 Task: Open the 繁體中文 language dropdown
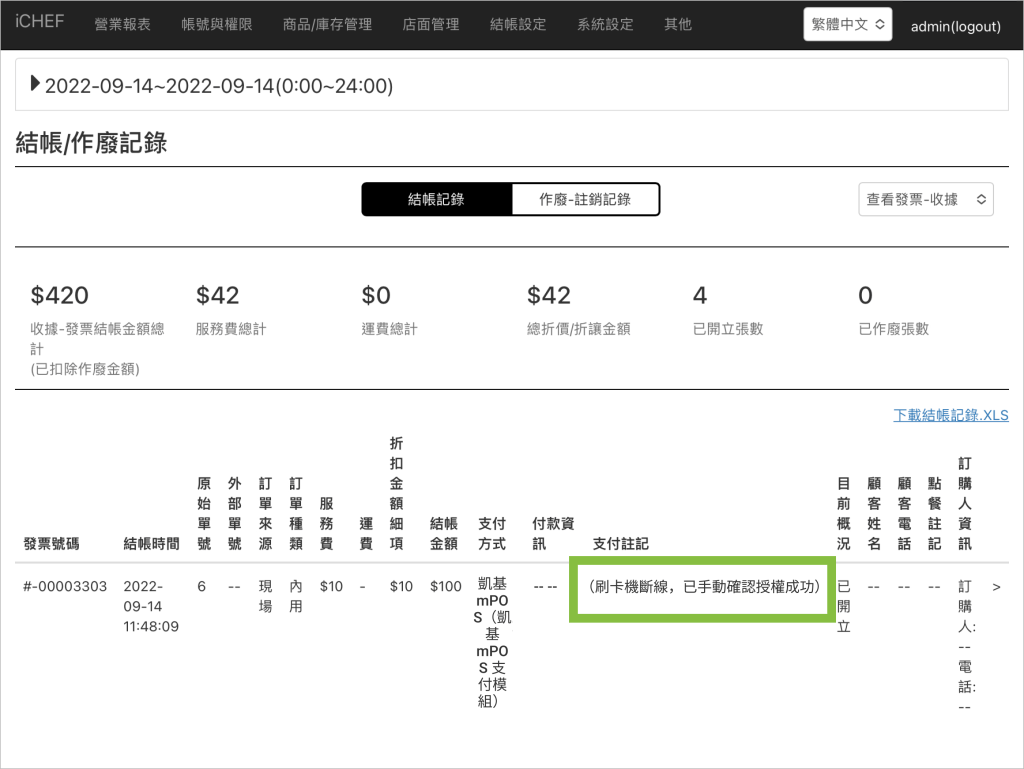[x=847, y=25]
